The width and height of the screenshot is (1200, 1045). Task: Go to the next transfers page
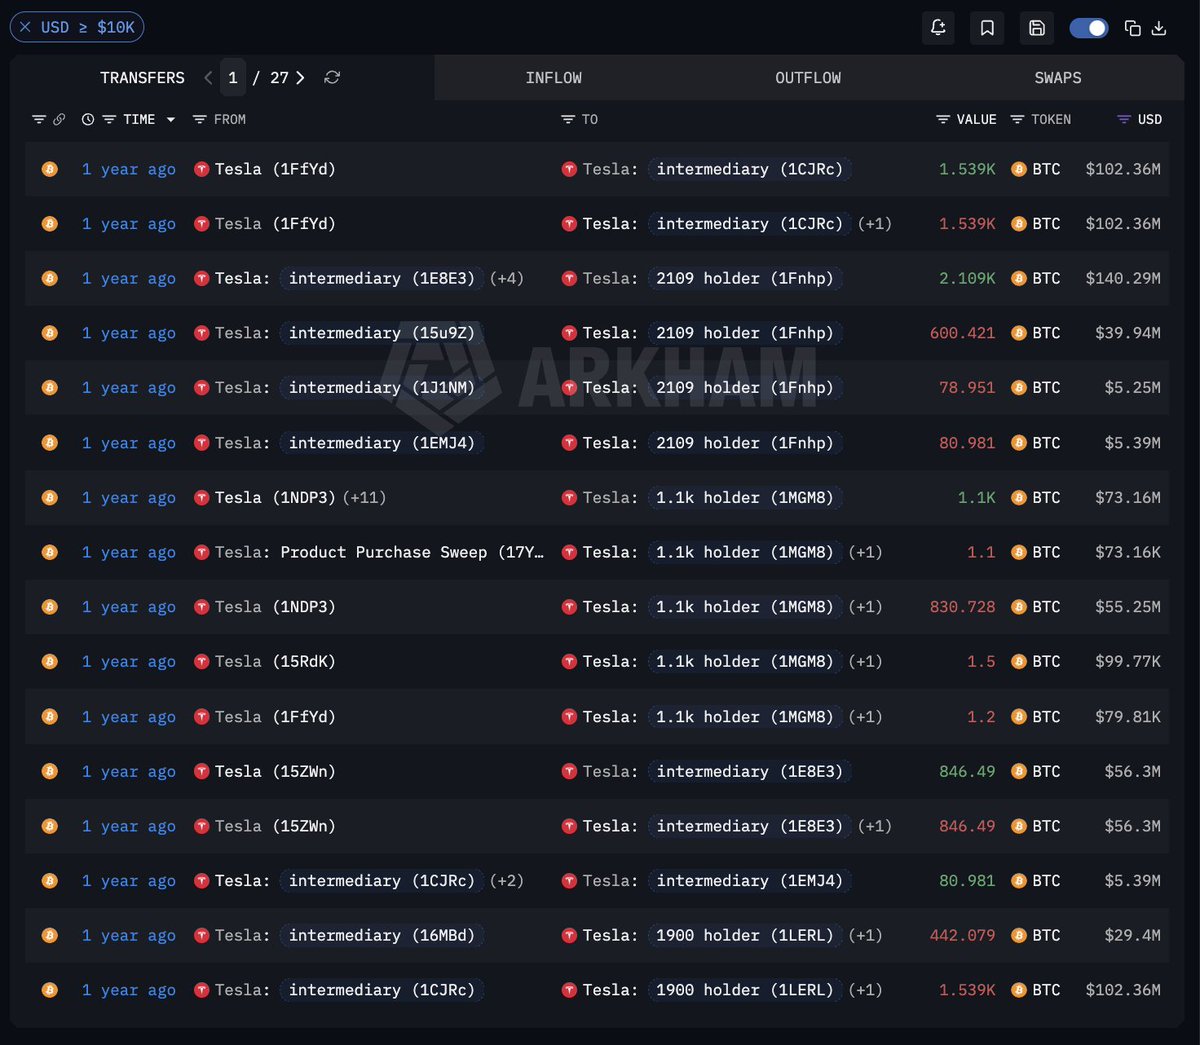coord(300,77)
